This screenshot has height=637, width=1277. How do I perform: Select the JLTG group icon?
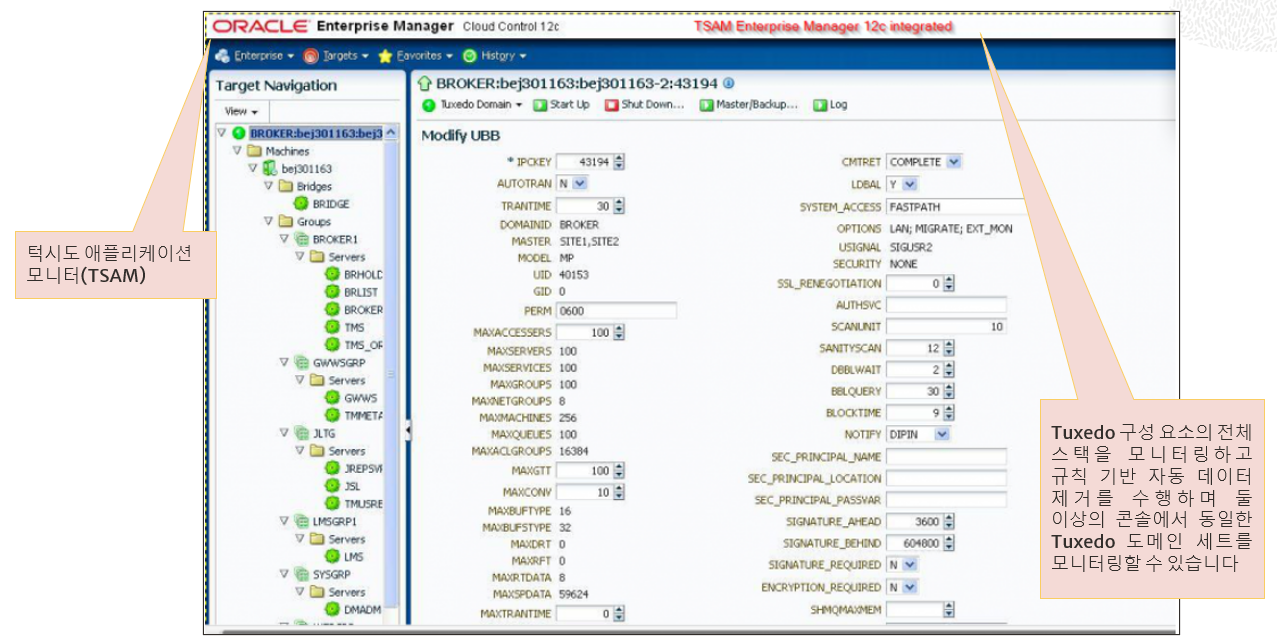click(301, 433)
